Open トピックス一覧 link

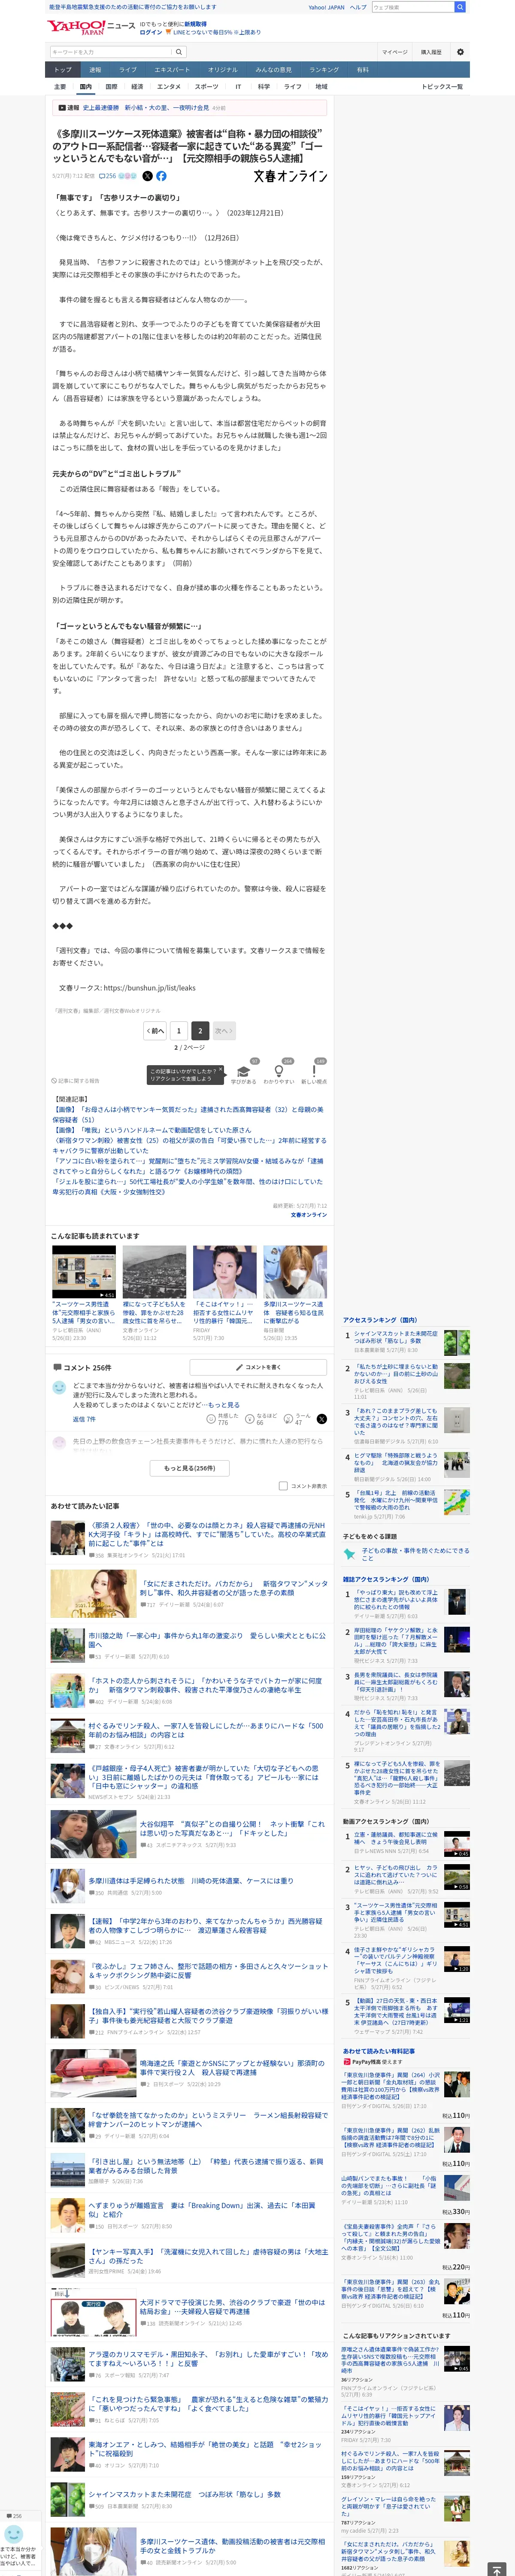[442, 87]
